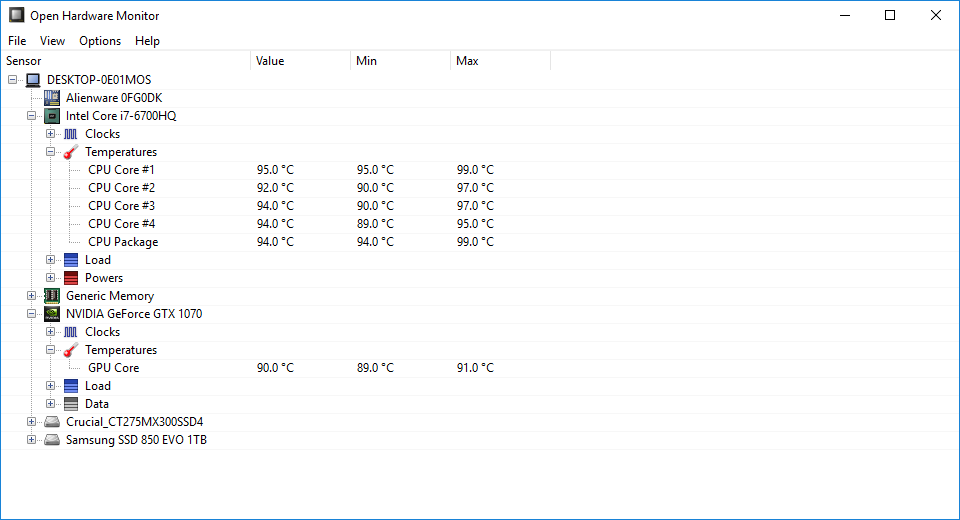Collapse the Intel Core i7-6700HQ node
This screenshot has width=960, height=520.
pos(31,116)
